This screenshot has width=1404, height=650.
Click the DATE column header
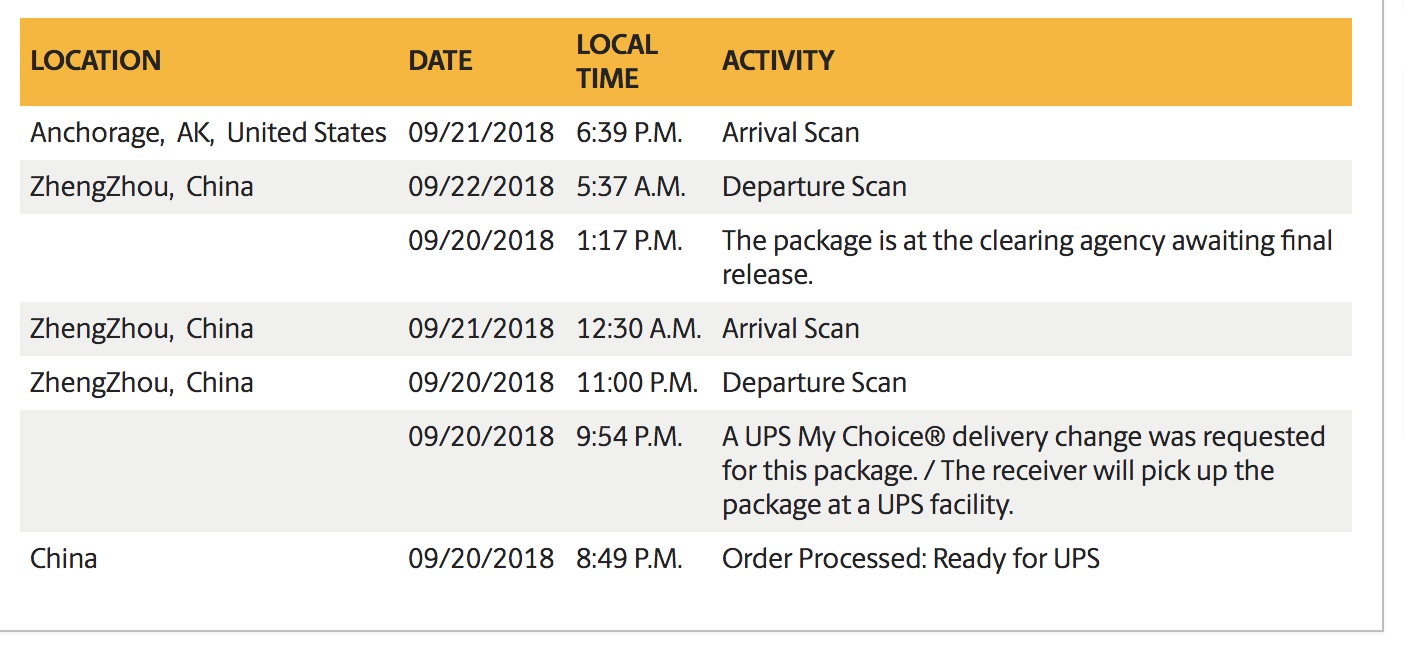(x=440, y=61)
